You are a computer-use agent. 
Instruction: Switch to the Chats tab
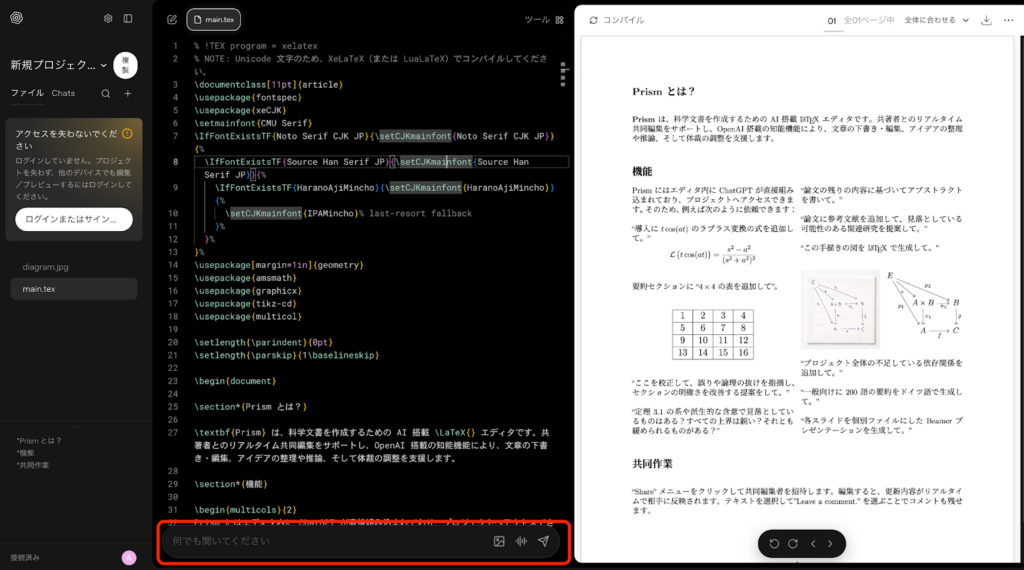pos(63,93)
